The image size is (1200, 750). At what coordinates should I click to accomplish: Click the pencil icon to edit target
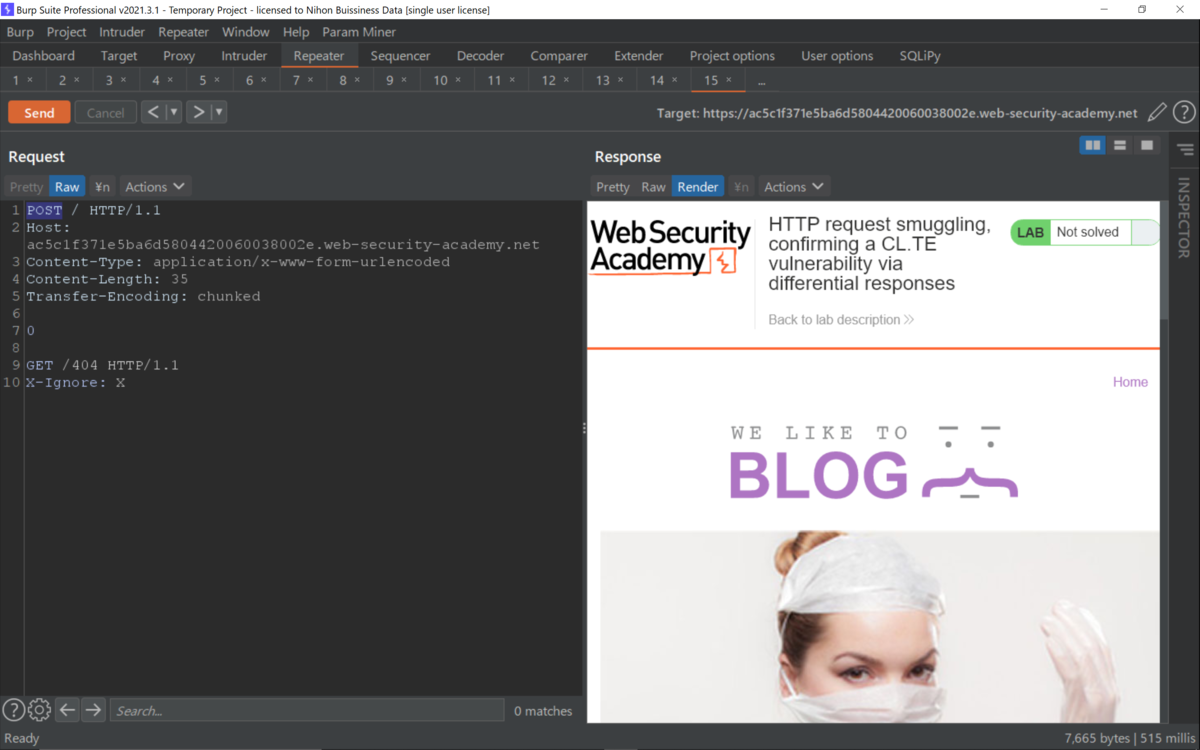pyautogui.click(x=1157, y=113)
